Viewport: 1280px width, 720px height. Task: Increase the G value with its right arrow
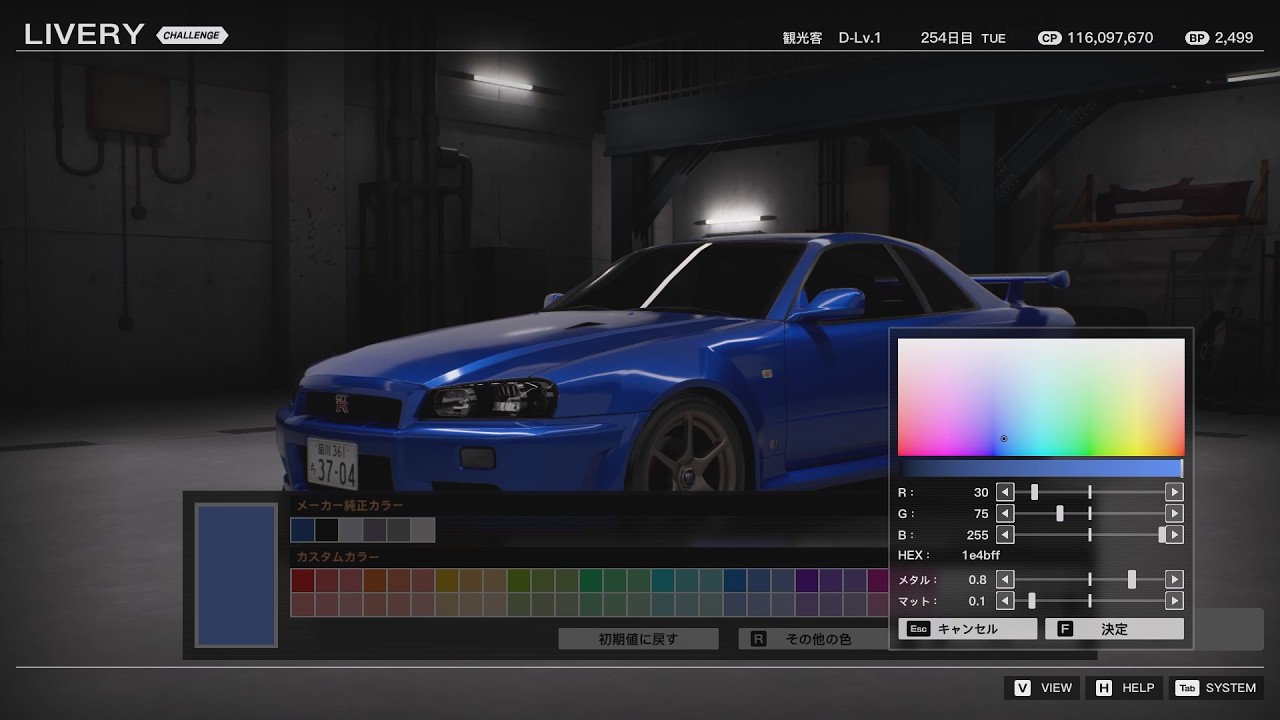click(x=1174, y=513)
